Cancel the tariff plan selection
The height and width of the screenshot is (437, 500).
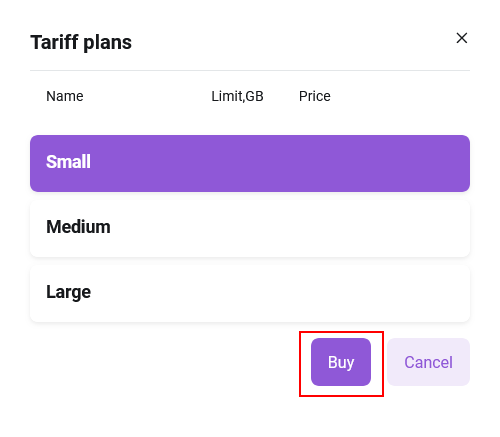[x=428, y=362]
